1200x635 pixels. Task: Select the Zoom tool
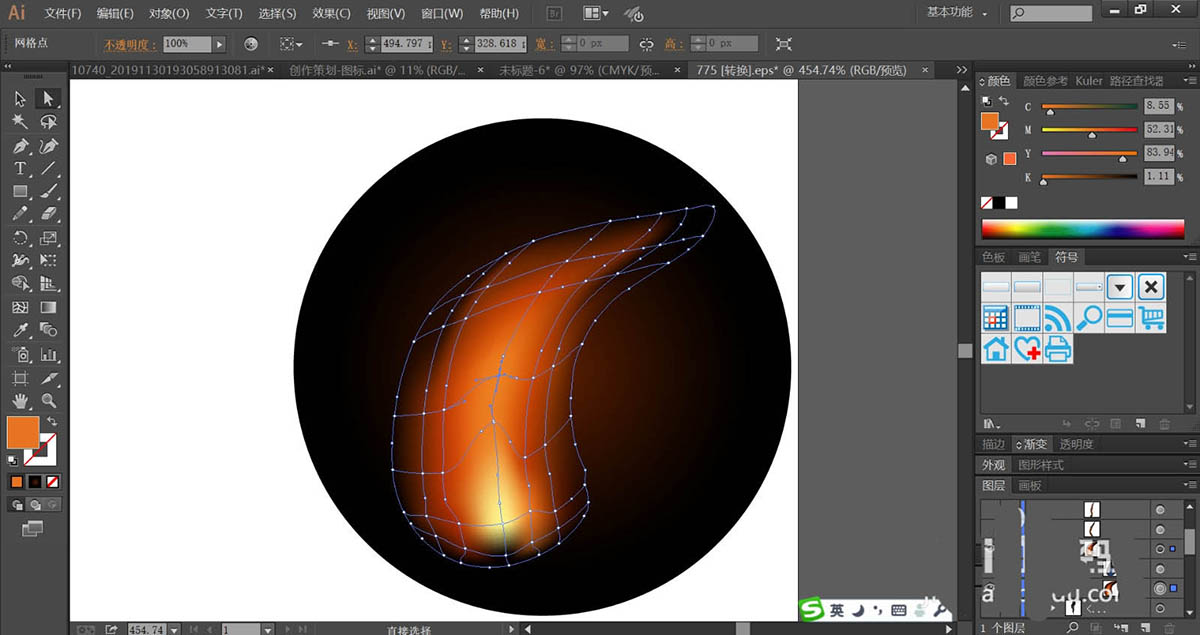pos(48,401)
